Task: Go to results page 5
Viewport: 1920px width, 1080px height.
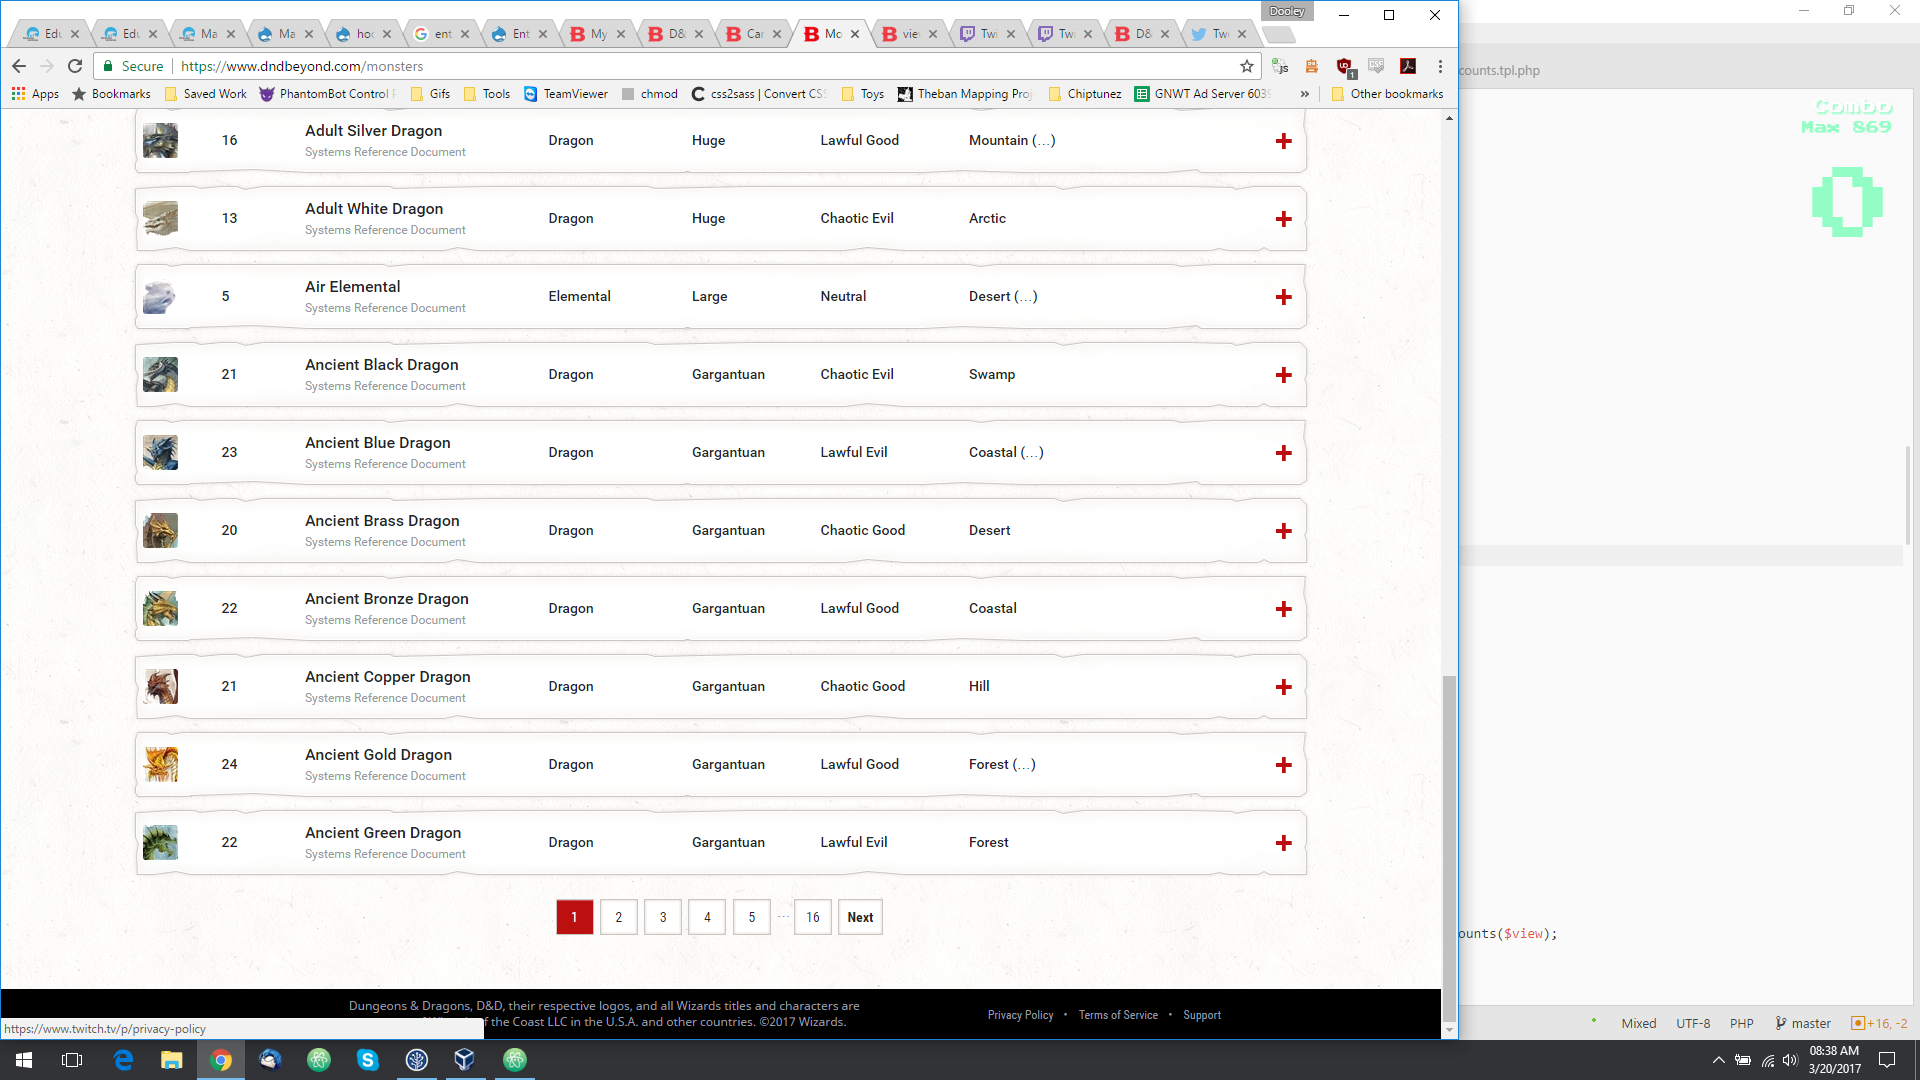Action: point(752,917)
